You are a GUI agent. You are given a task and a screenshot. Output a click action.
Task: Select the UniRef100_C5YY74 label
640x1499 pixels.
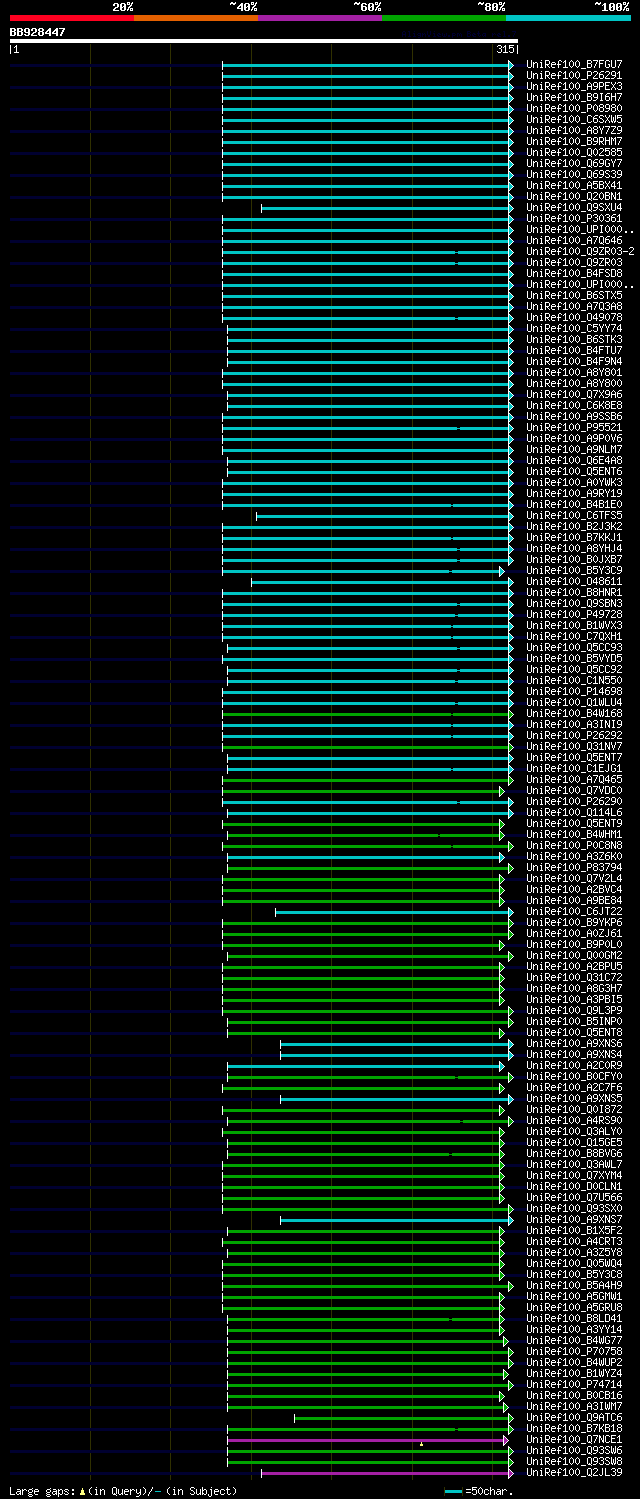click(x=574, y=328)
